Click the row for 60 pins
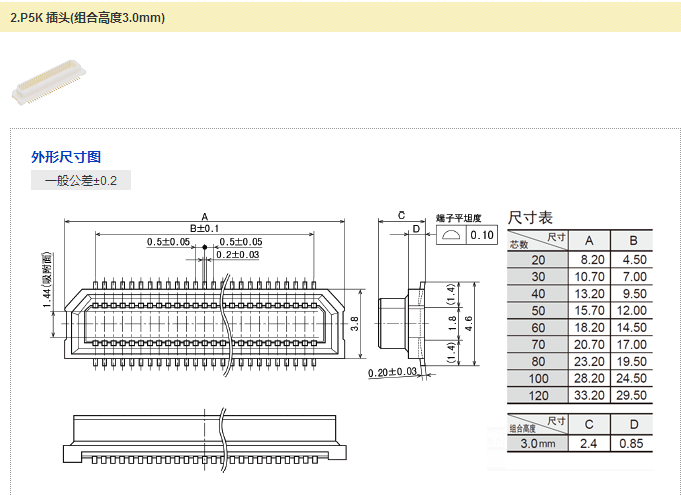 click(x=580, y=327)
